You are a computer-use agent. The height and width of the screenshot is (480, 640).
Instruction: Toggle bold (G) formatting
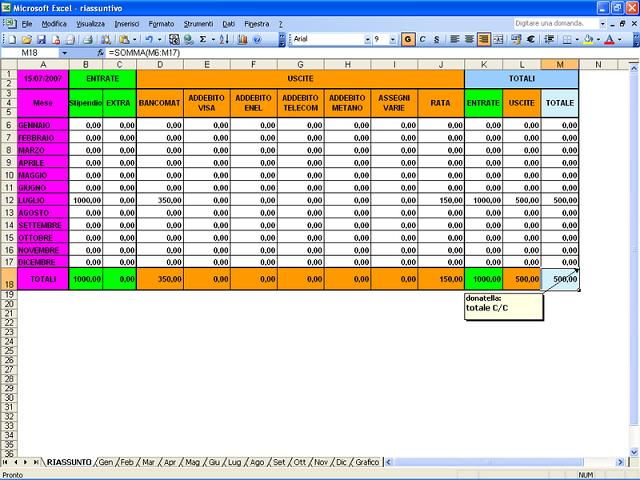408,39
